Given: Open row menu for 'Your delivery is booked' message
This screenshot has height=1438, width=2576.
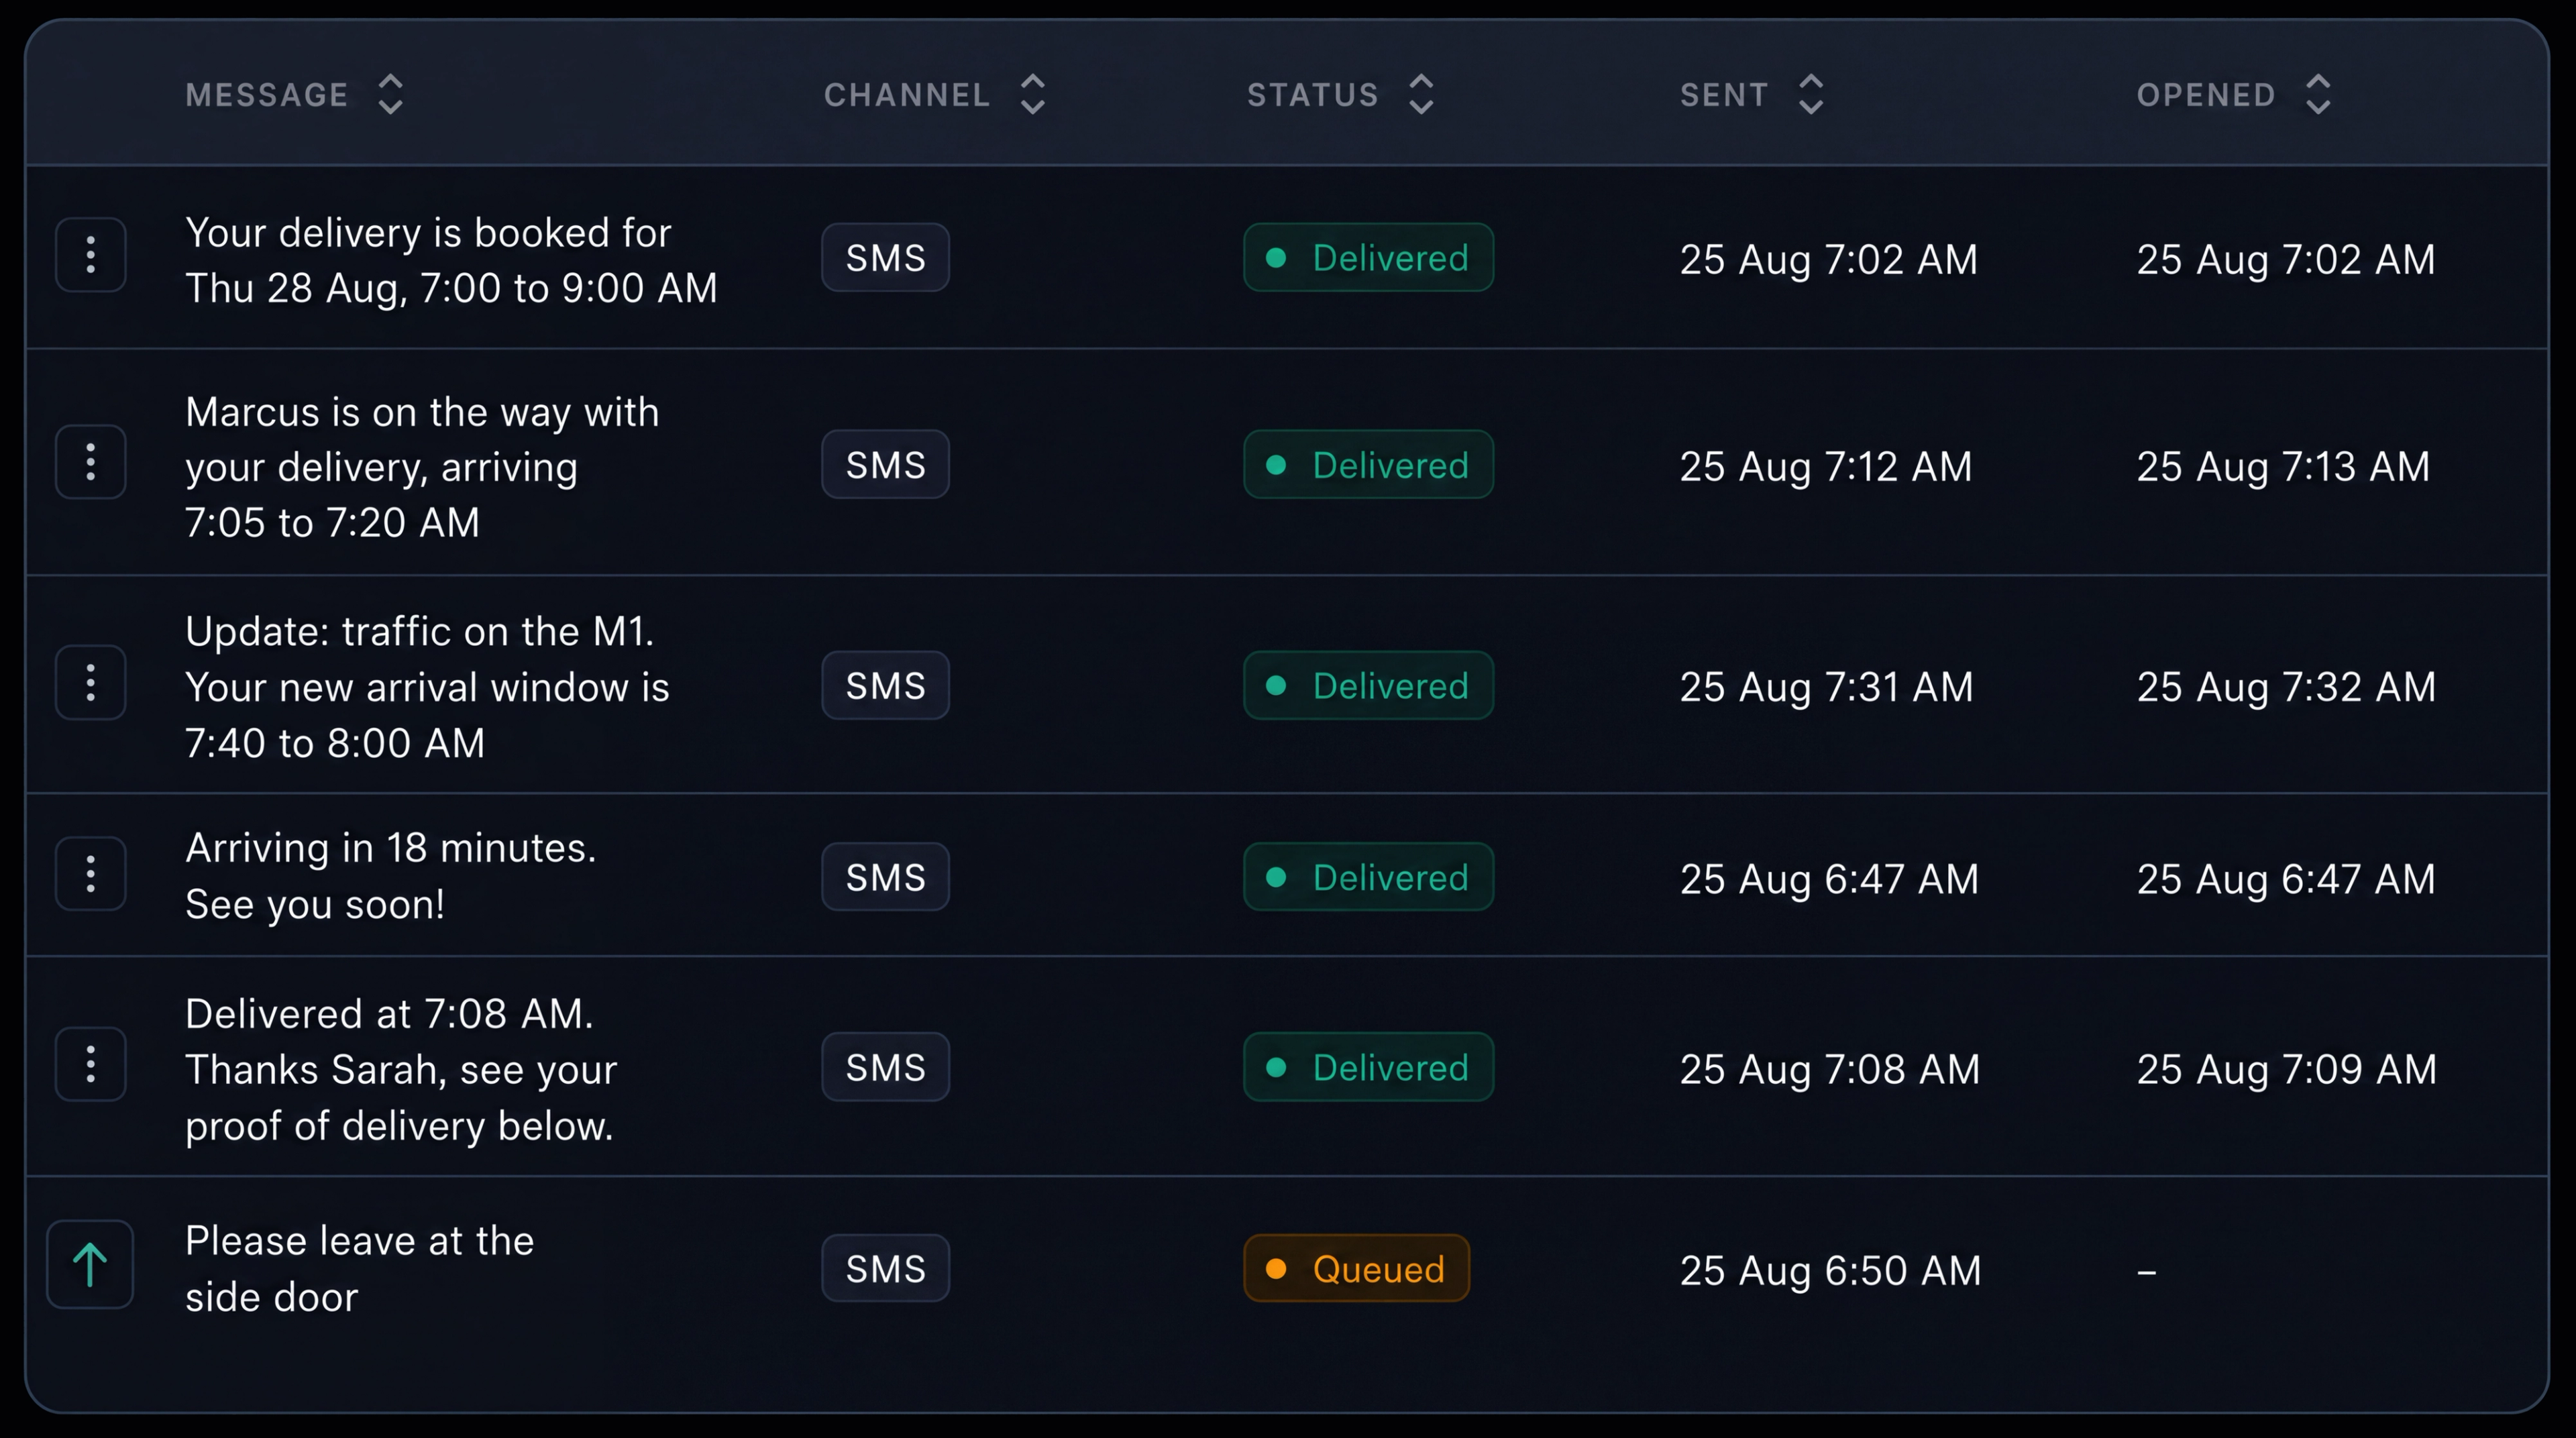Looking at the screenshot, I should (x=91, y=255).
